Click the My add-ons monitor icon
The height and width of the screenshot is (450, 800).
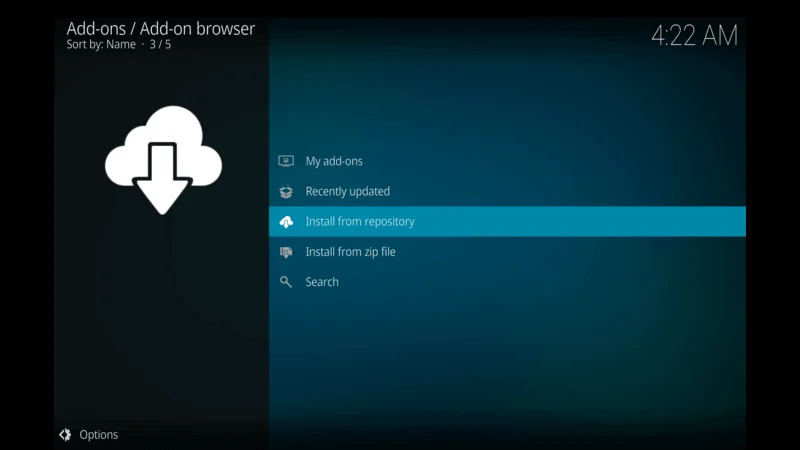pos(286,161)
